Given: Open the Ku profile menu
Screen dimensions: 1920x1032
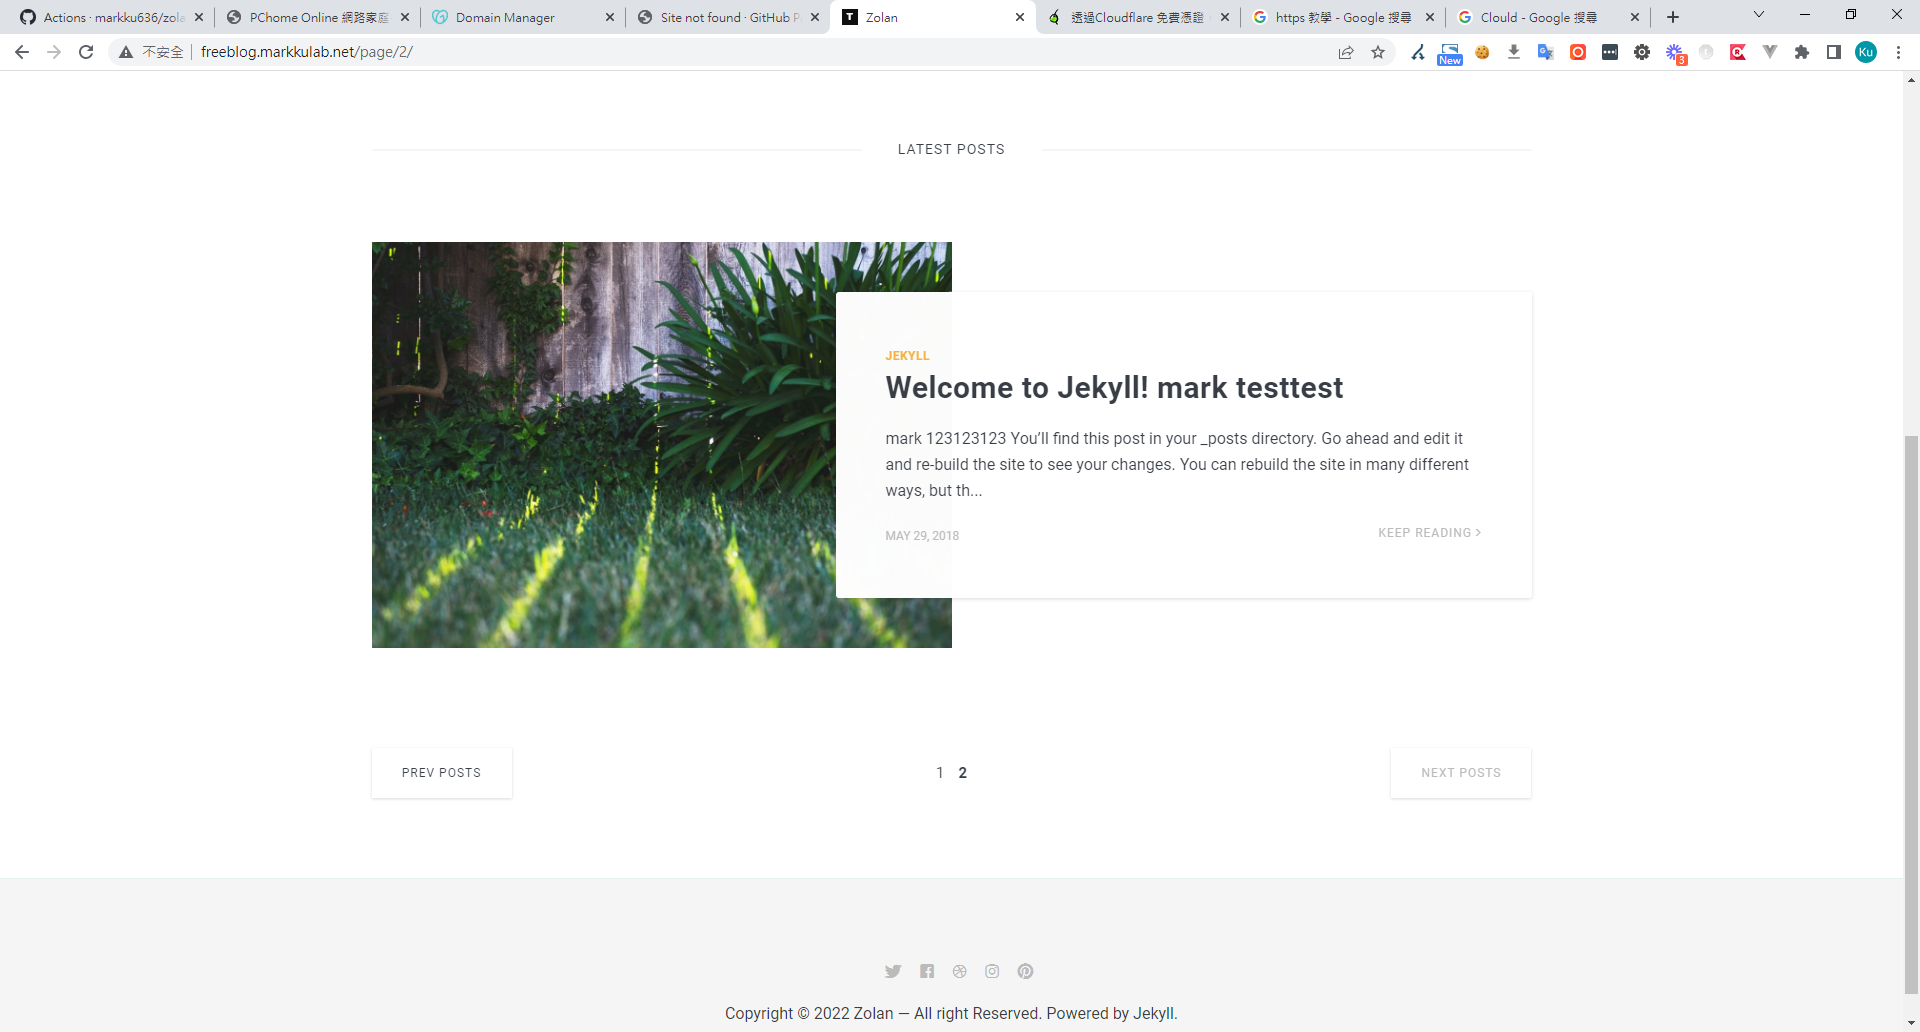Looking at the screenshot, I should point(1866,52).
